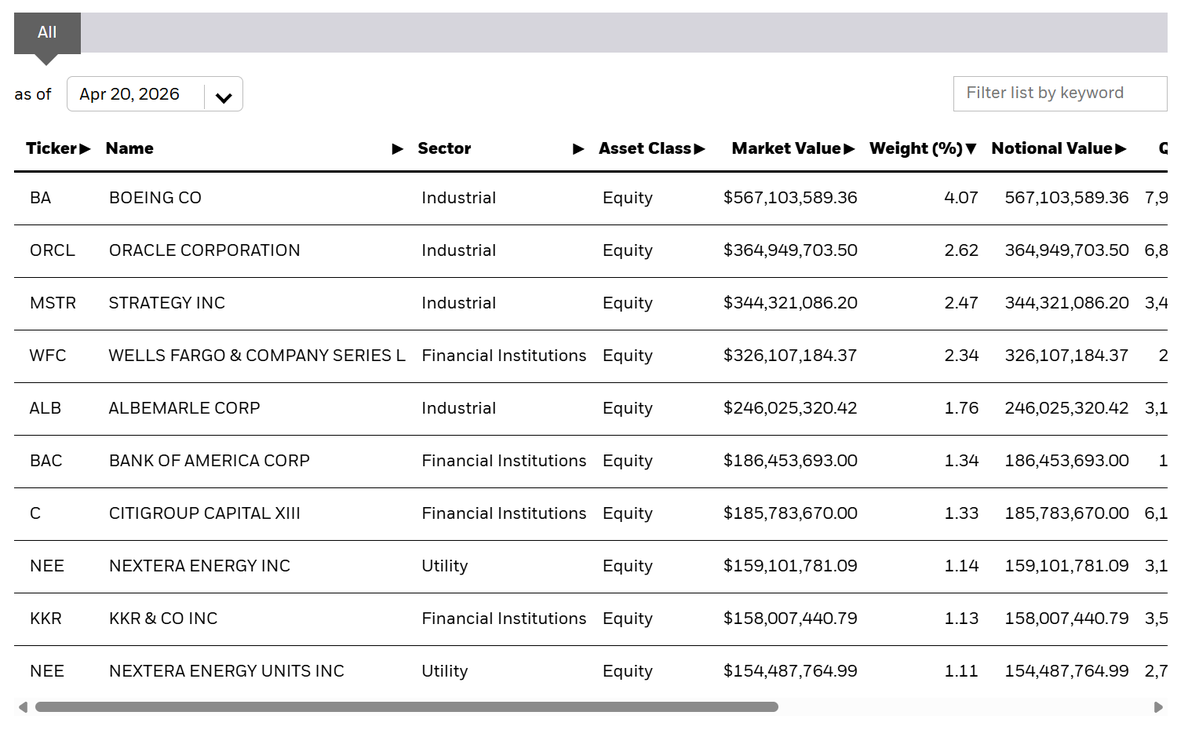Click weight value 1.11
This screenshot has width=1199, height=730.
[961, 673]
